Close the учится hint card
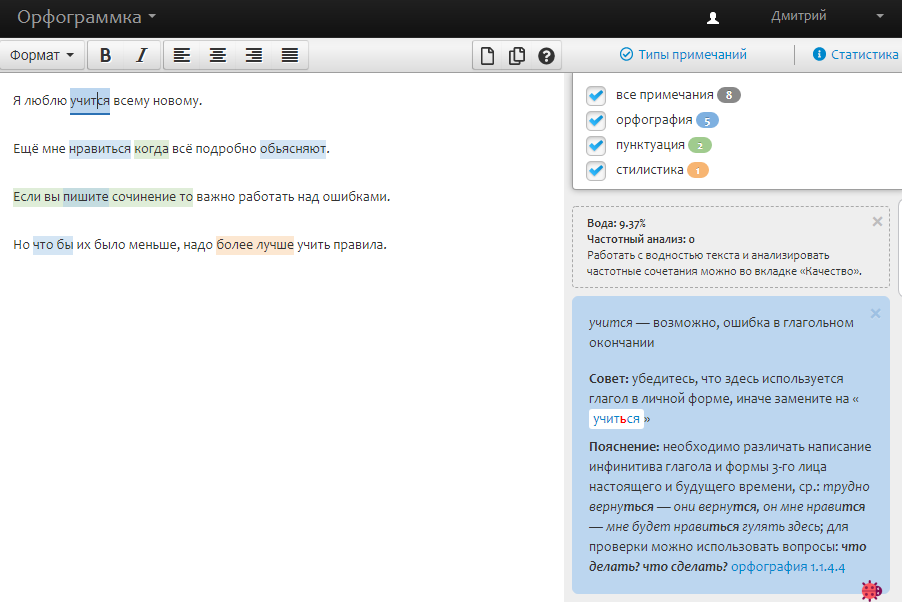The image size is (902, 602). click(x=876, y=313)
